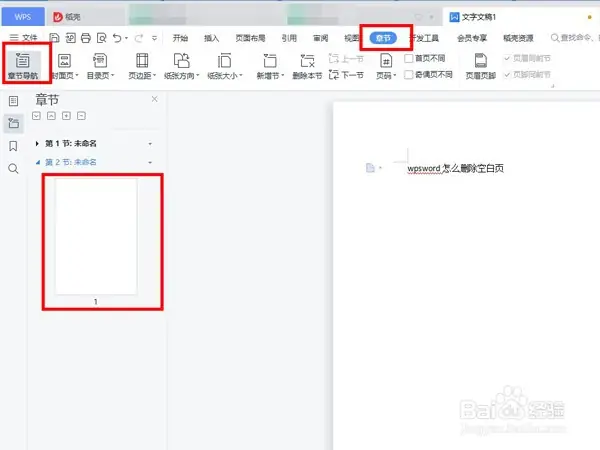Image resolution: width=600 pixels, height=450 pixels.
Task: Go to the Next Section (下一节)
Action: tap(346, 75)
